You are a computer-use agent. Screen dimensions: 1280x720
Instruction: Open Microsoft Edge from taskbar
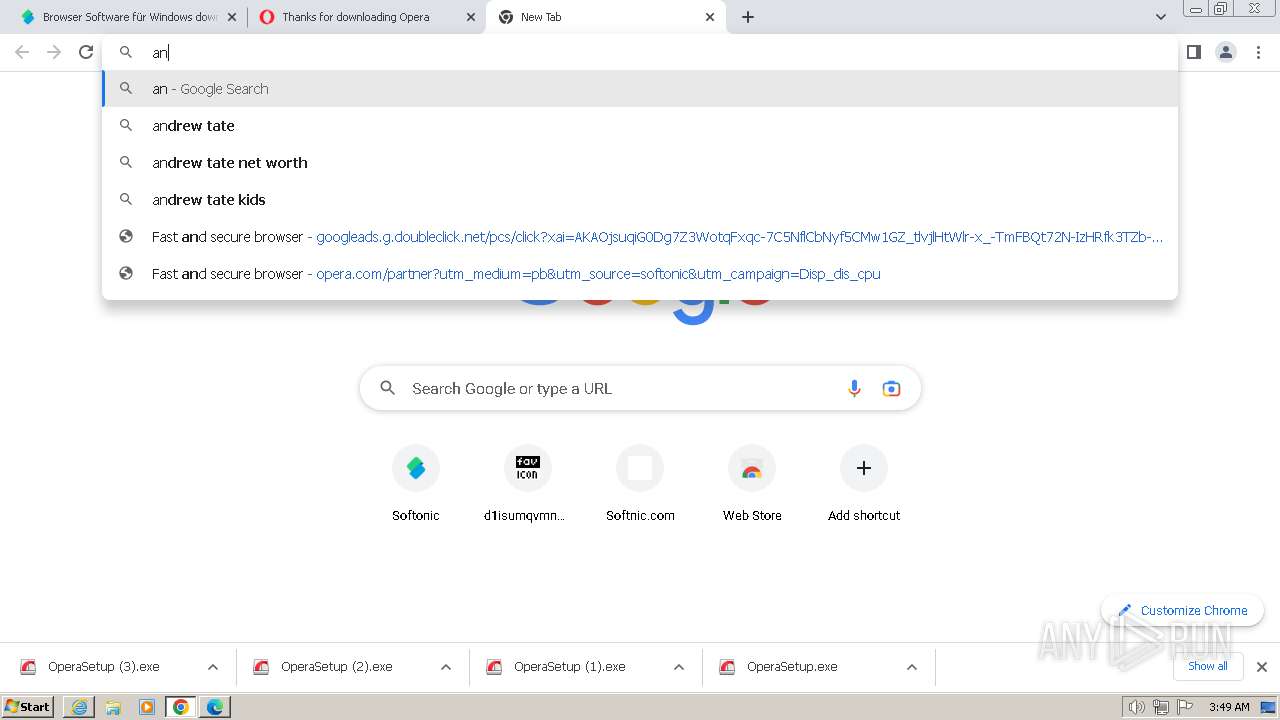pos(215,707)
